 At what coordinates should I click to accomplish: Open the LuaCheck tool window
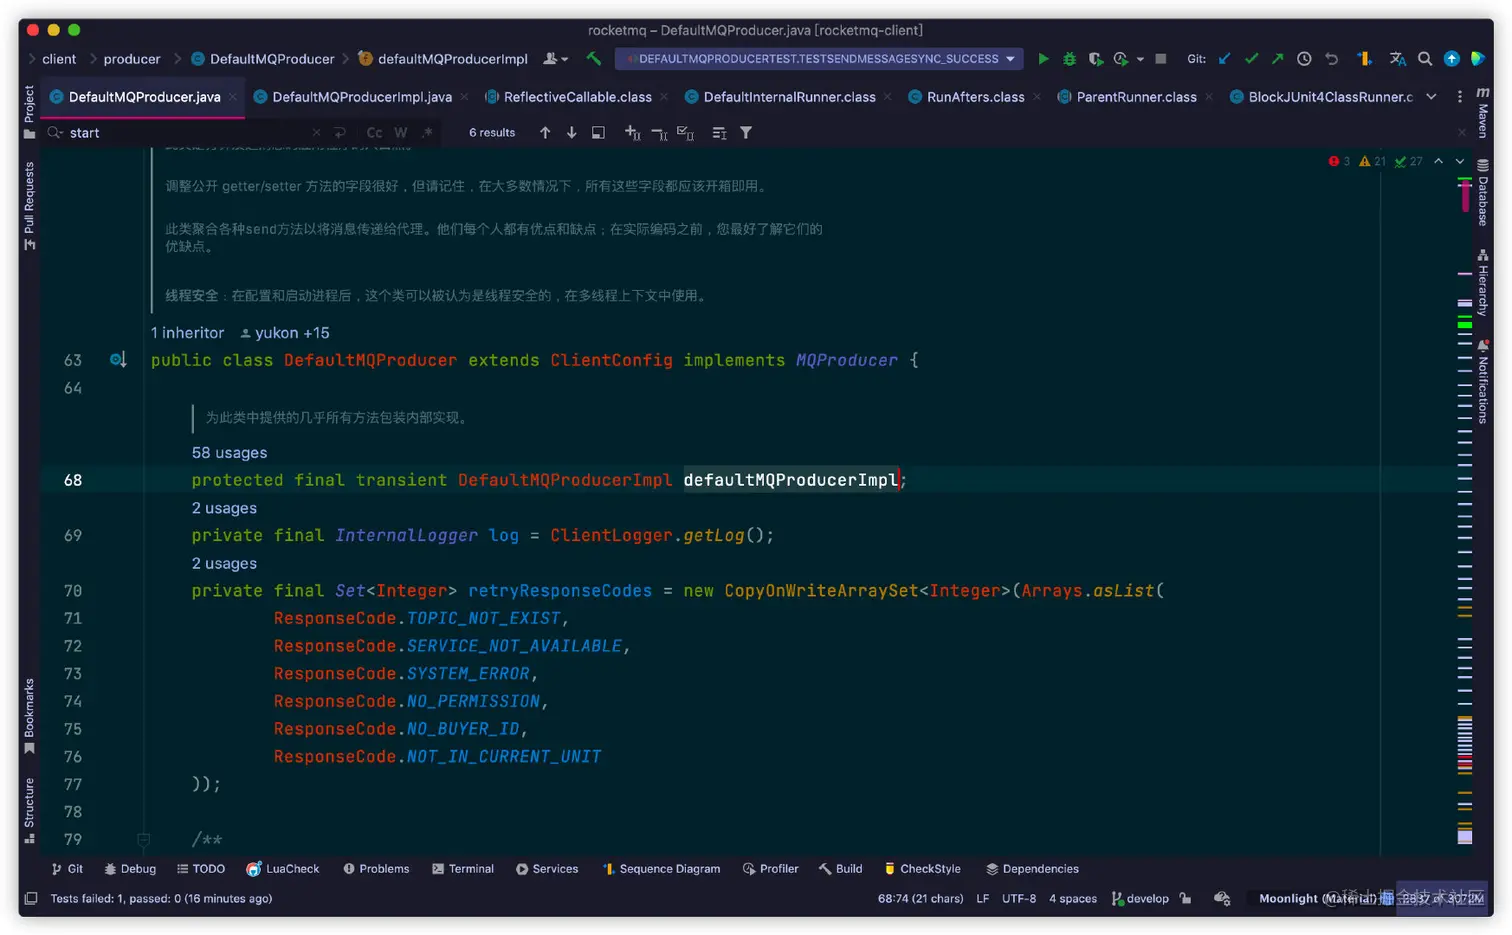click(x=283, y=869)
